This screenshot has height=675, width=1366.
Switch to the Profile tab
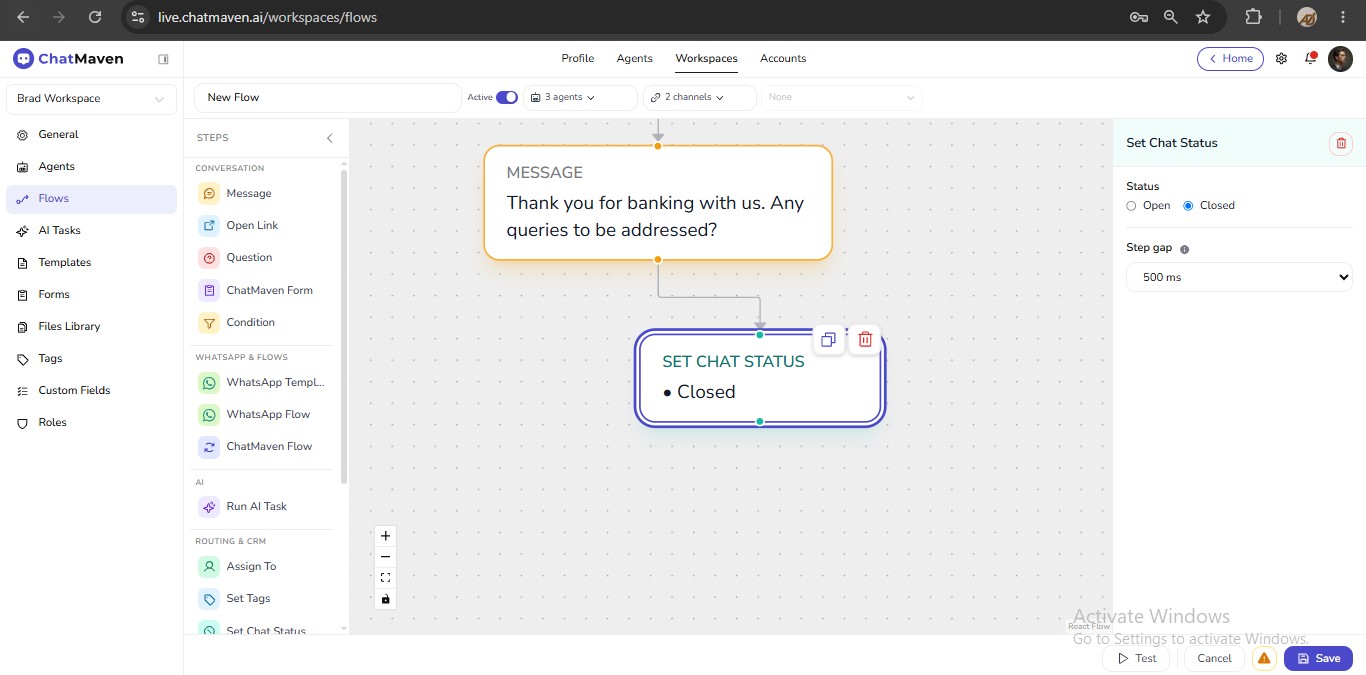click(578, 59)
